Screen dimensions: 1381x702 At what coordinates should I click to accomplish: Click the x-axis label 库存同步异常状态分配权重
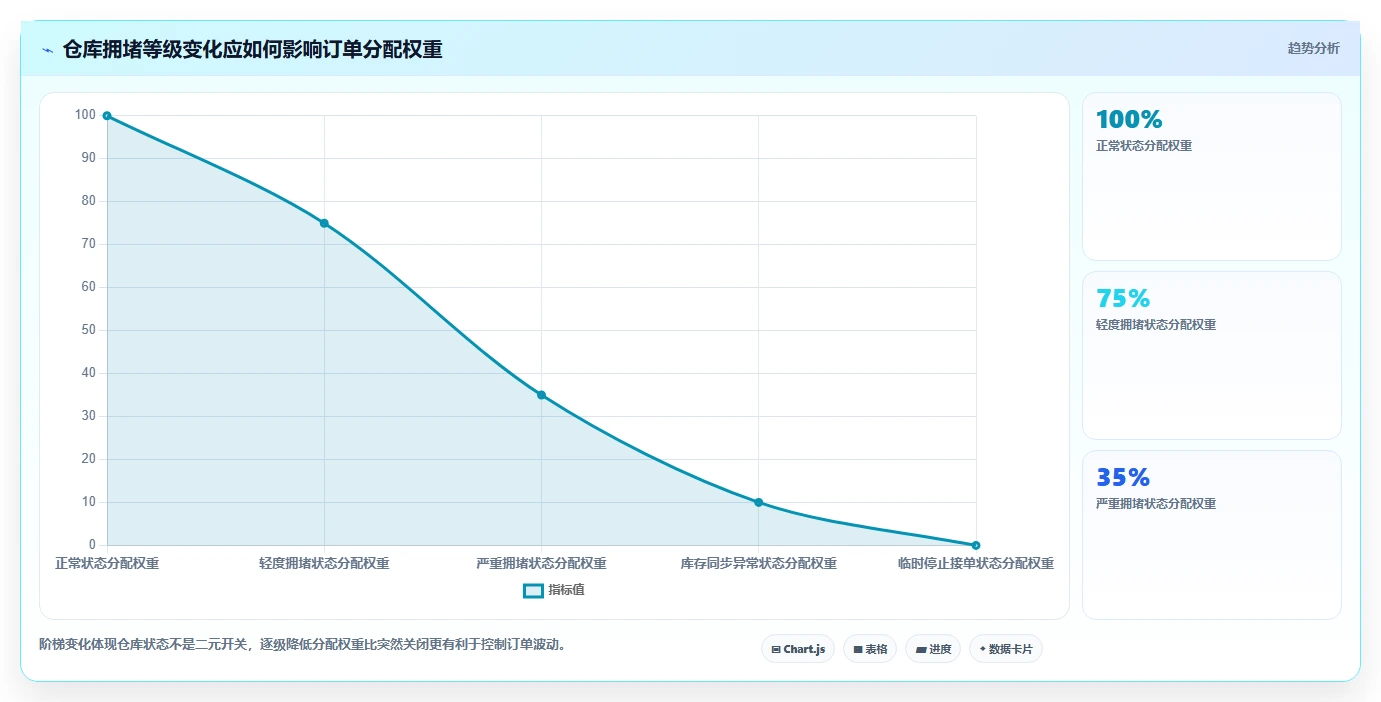758,564
